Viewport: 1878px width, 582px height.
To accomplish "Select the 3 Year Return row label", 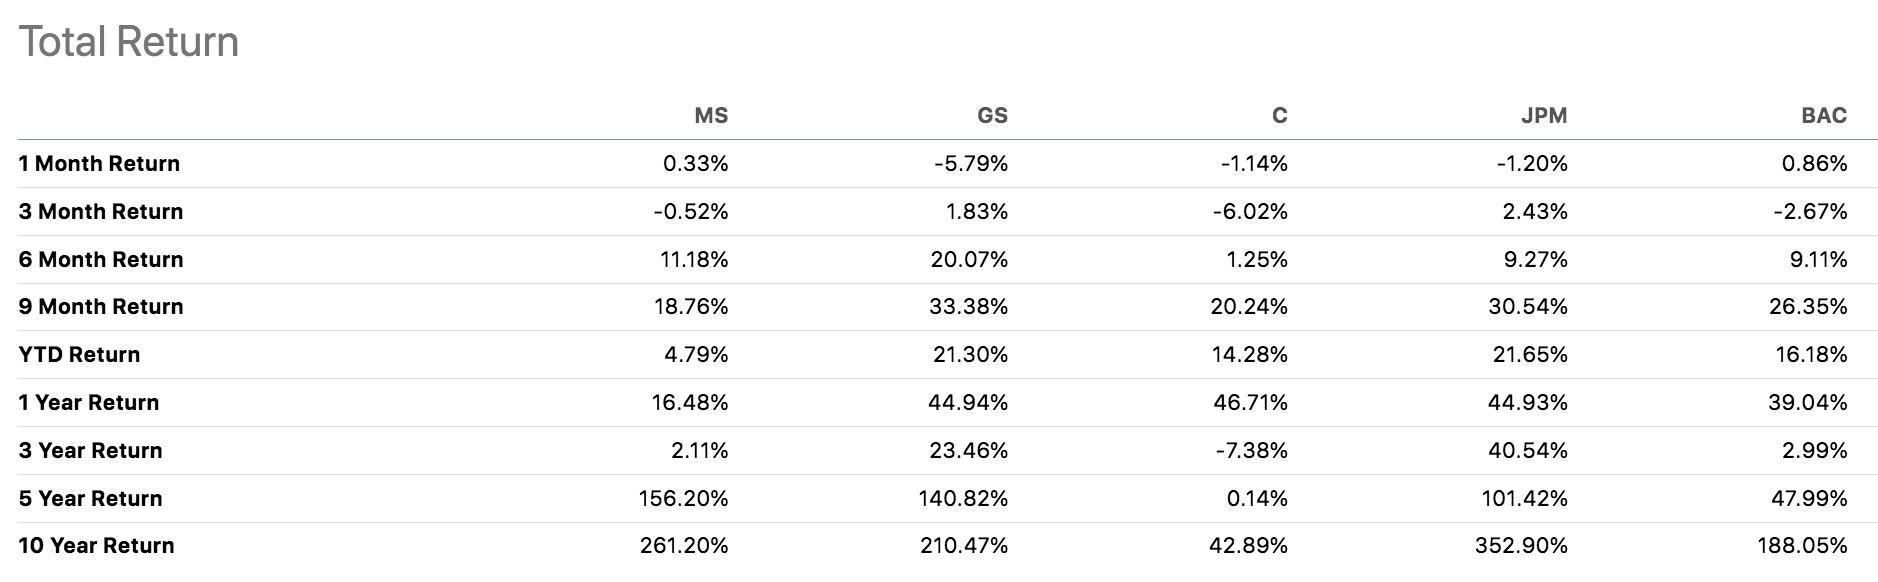I will coord(90,451).
